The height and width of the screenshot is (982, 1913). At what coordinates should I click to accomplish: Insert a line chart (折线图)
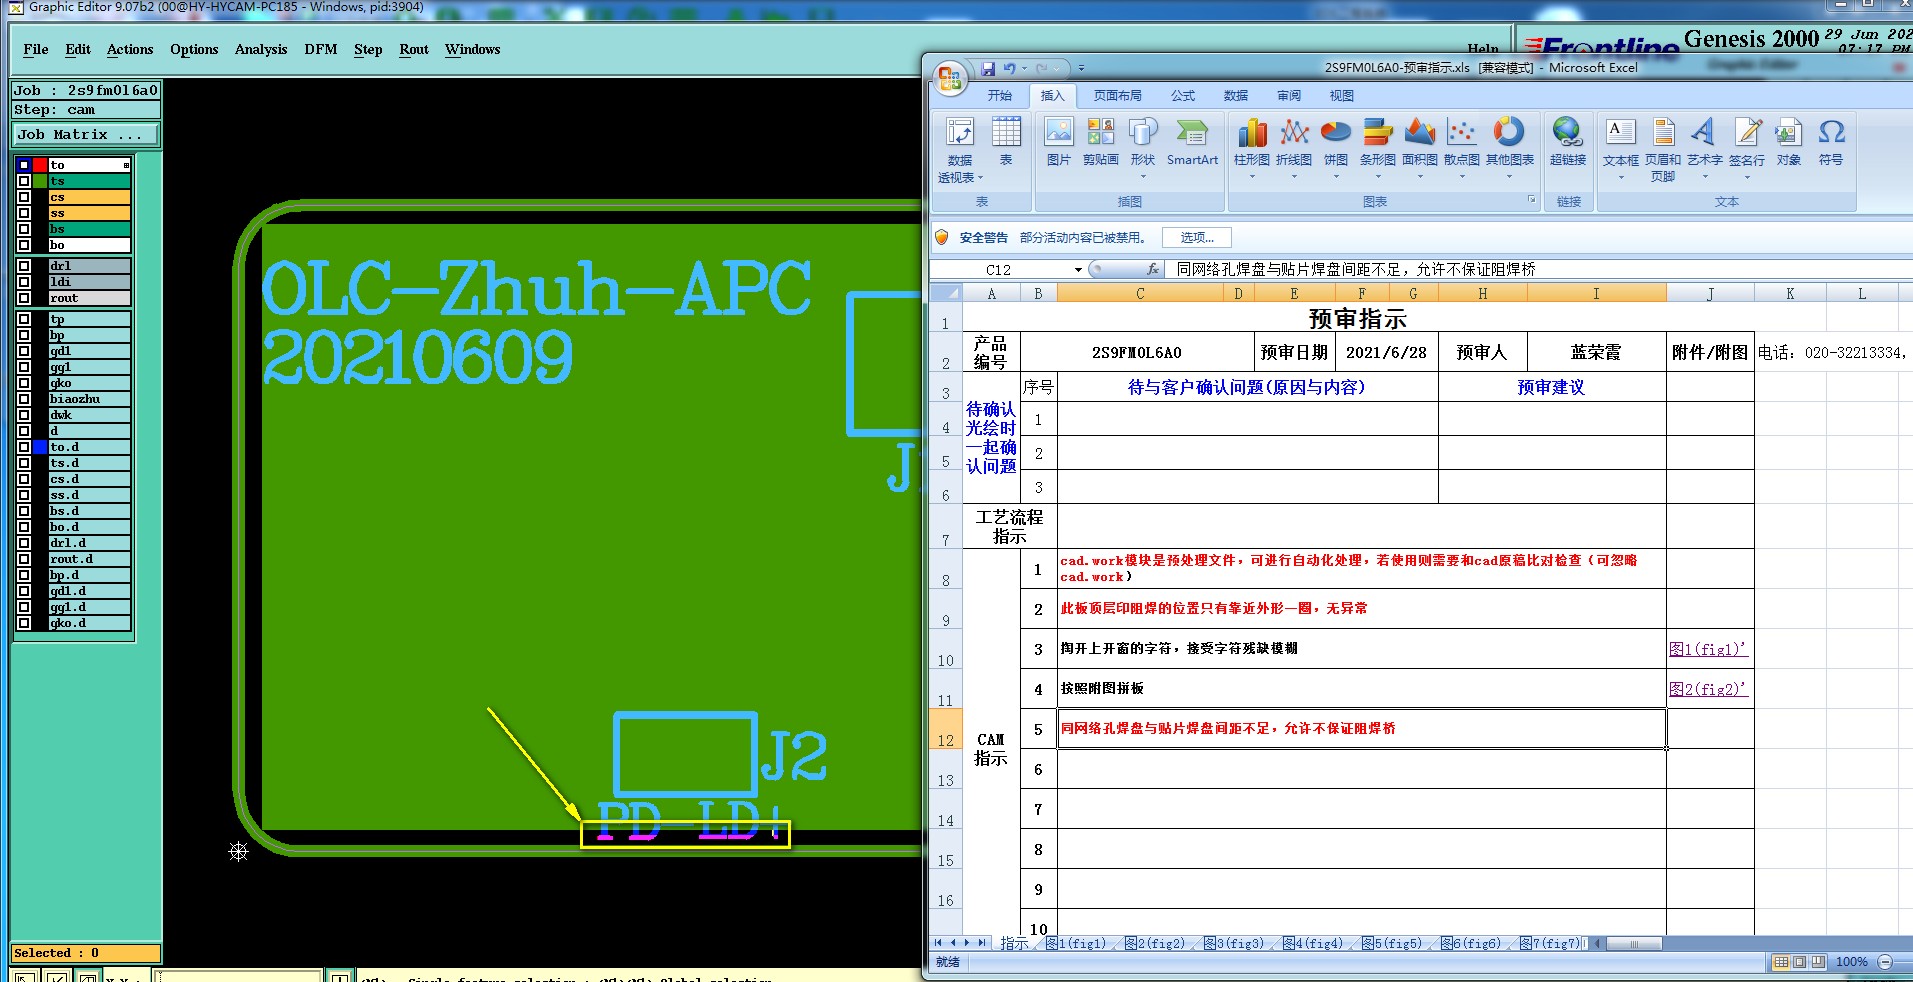[1294, 148]
